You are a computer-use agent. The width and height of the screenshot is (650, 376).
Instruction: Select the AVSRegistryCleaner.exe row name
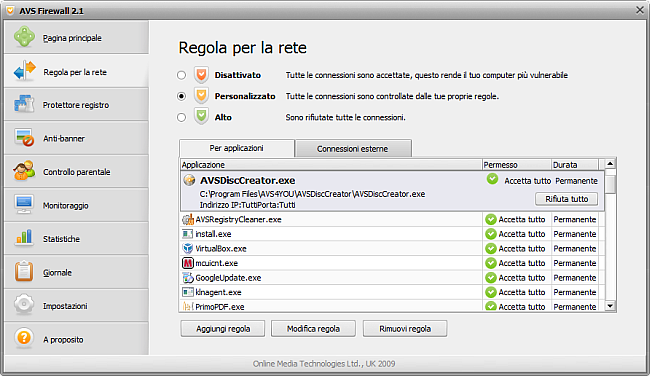[238, 219]
